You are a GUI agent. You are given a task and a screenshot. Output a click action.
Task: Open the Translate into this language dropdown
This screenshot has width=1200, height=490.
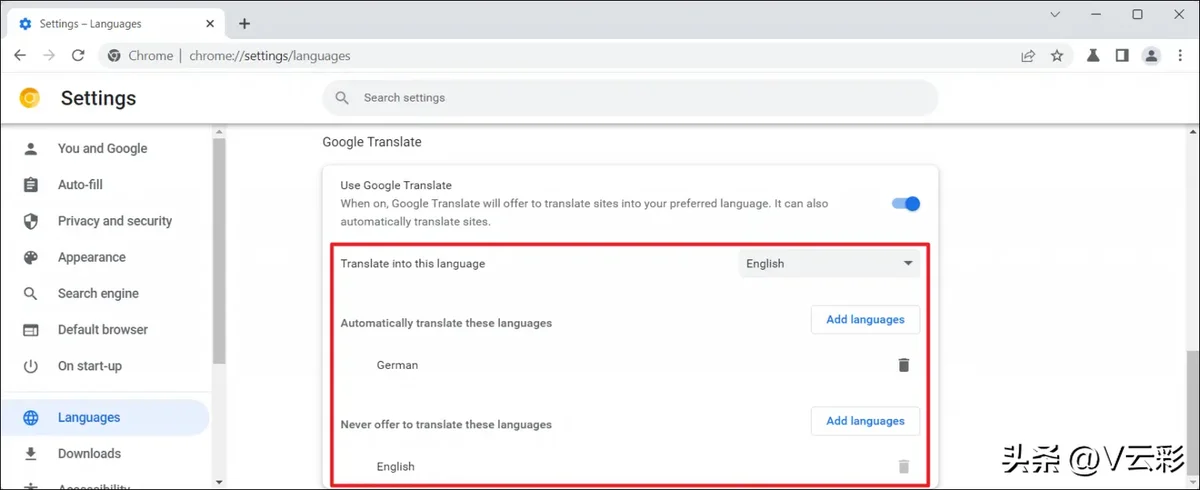pyautogui.click(x=829, y=264)
